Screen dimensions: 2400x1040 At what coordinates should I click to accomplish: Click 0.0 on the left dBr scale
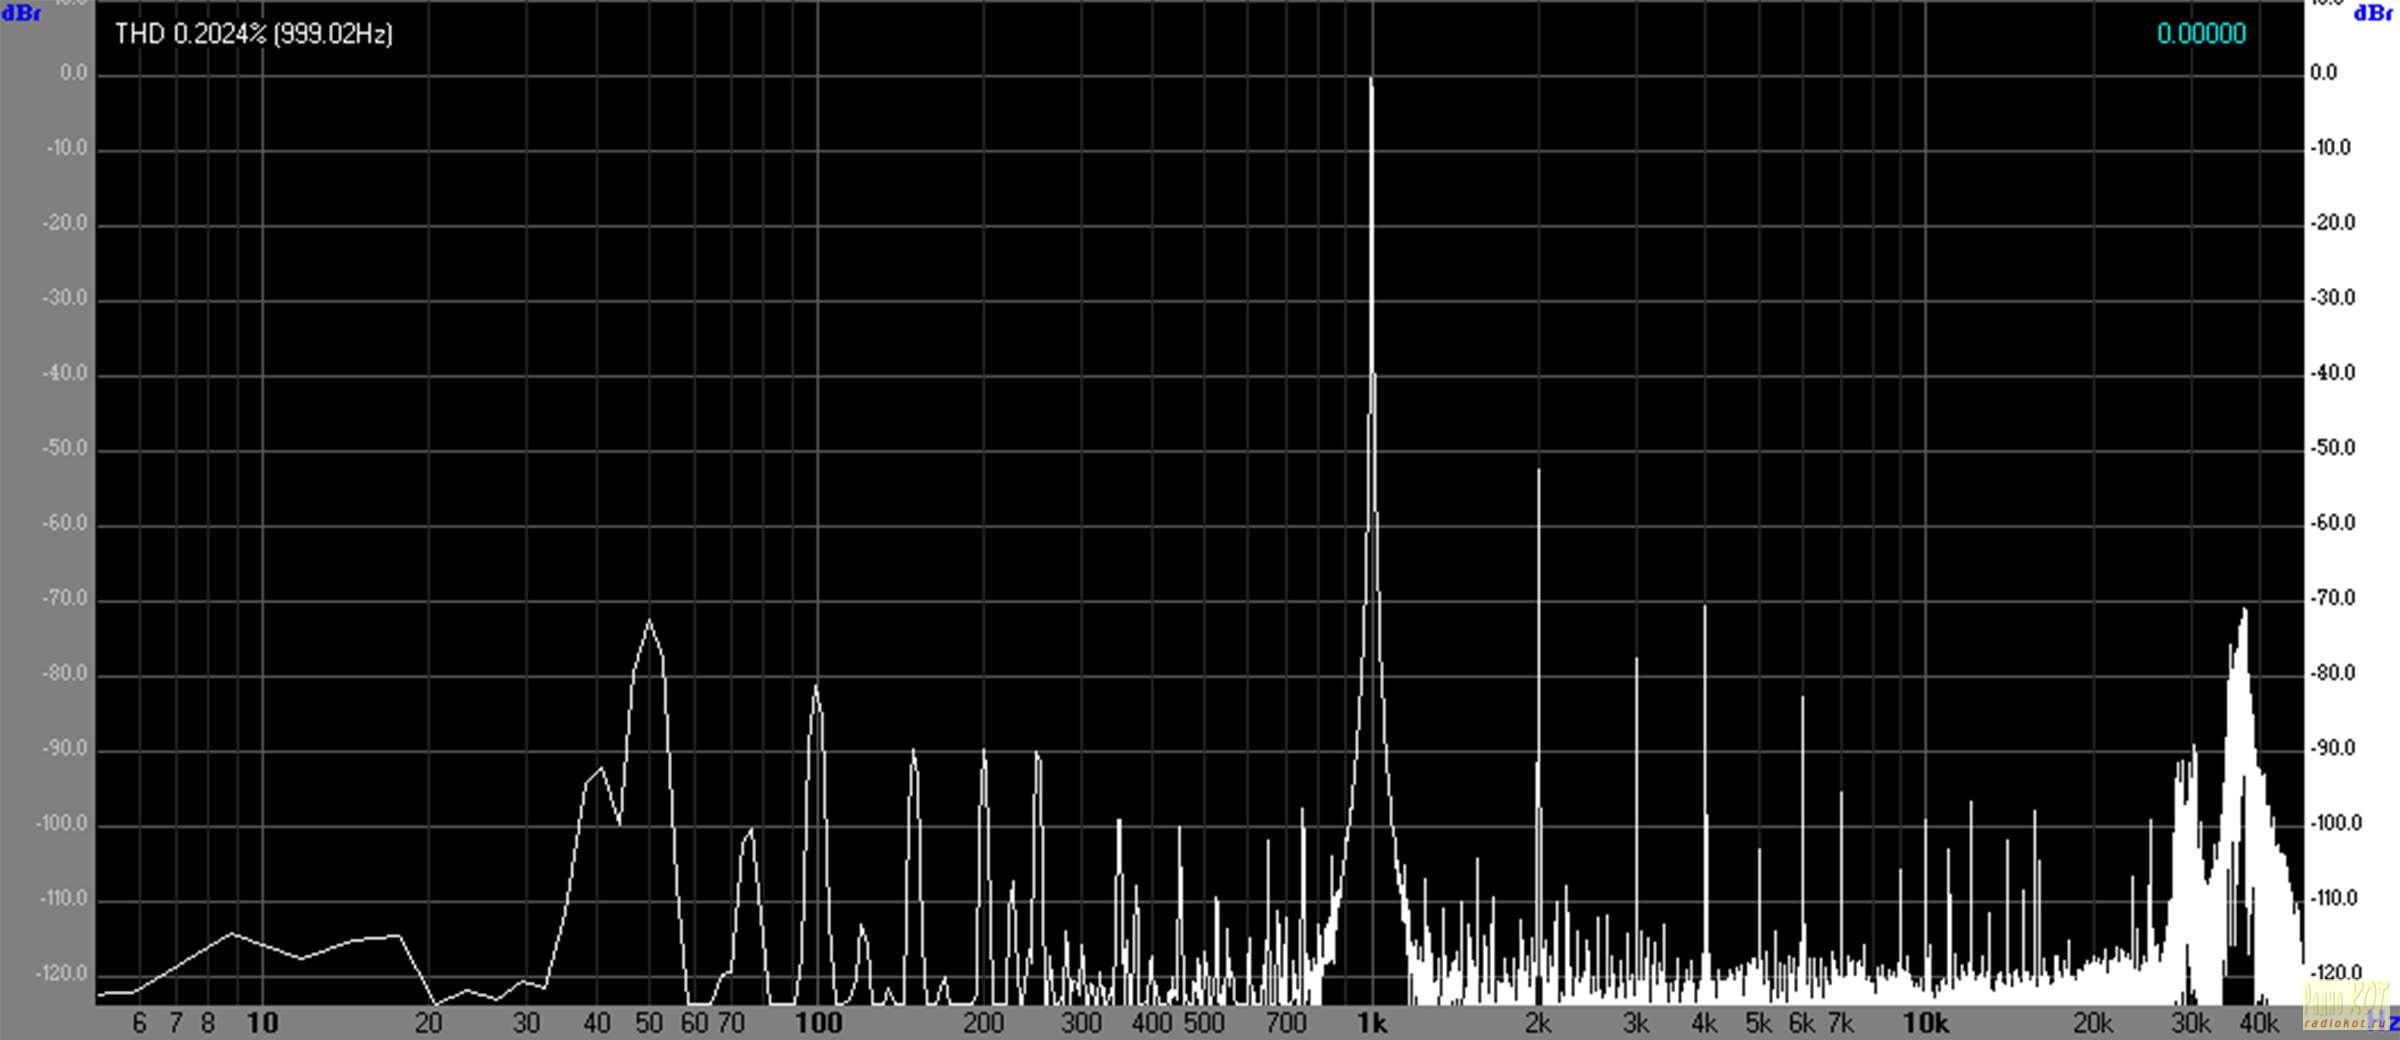(x=74, y=73)
